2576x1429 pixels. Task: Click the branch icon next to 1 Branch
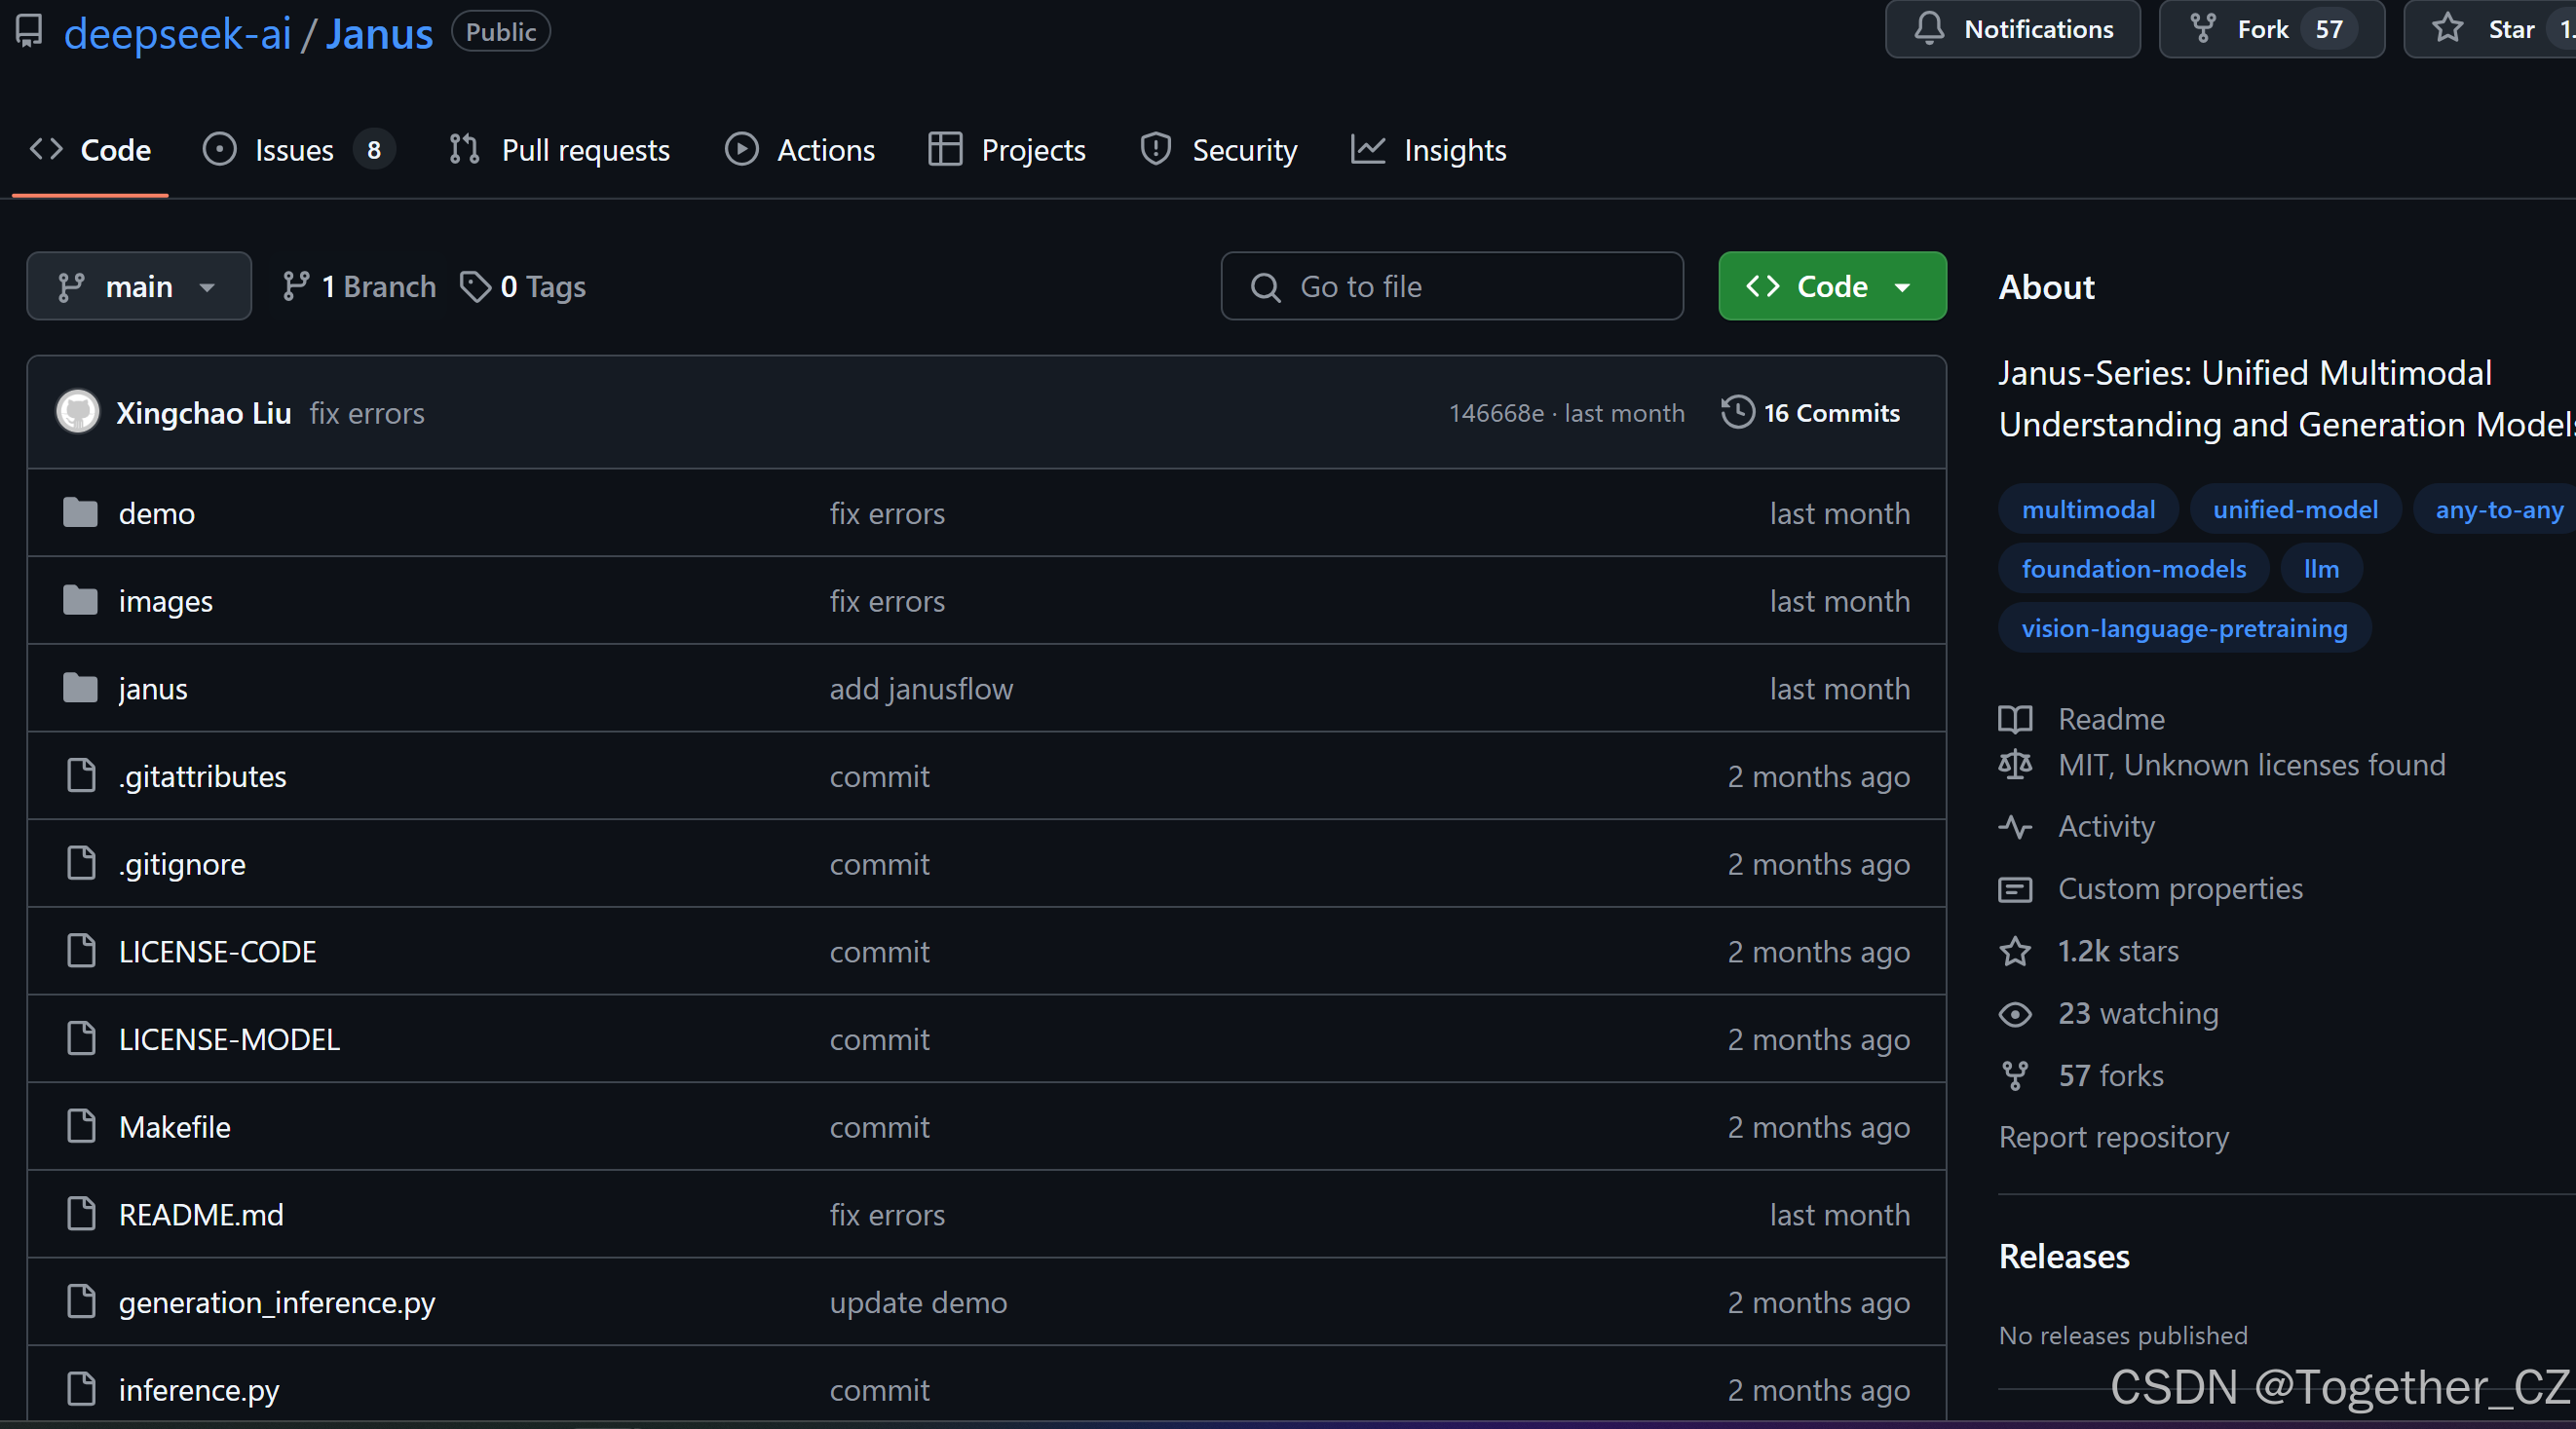(x=295, y=287)
